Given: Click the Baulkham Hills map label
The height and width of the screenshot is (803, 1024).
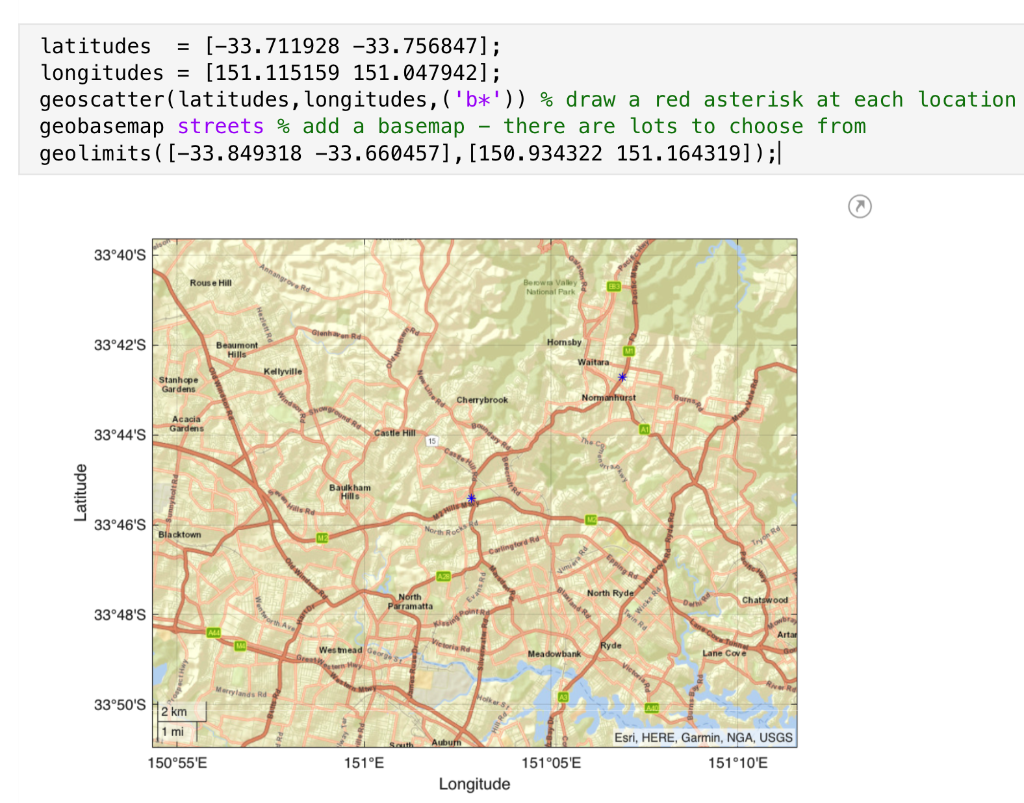Looking at the screenshot, I should [x=350, y=492].
